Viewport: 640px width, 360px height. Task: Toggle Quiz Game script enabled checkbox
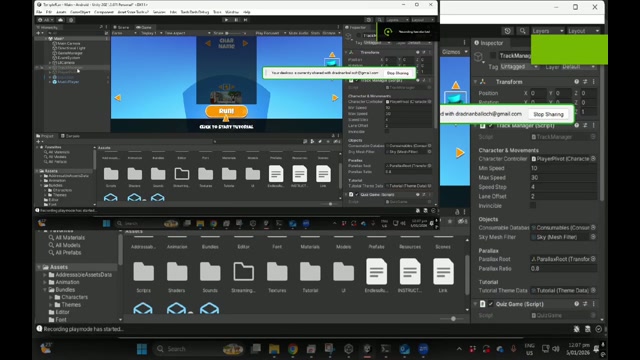[x=491, y=304]
